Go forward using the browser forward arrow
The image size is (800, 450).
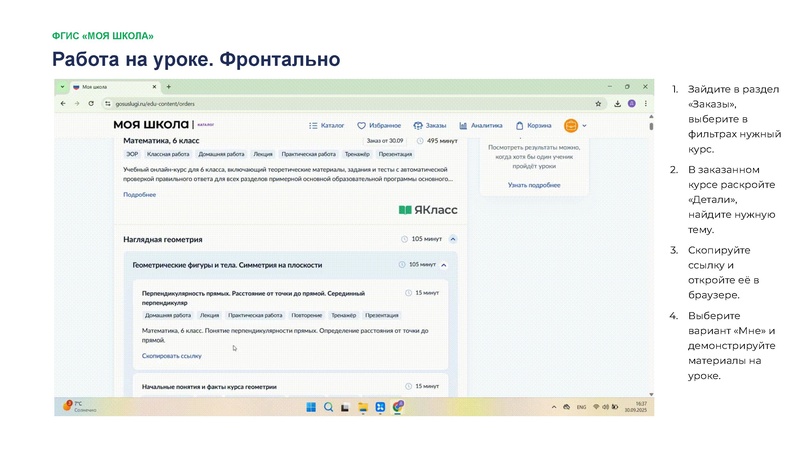point(77,104)
